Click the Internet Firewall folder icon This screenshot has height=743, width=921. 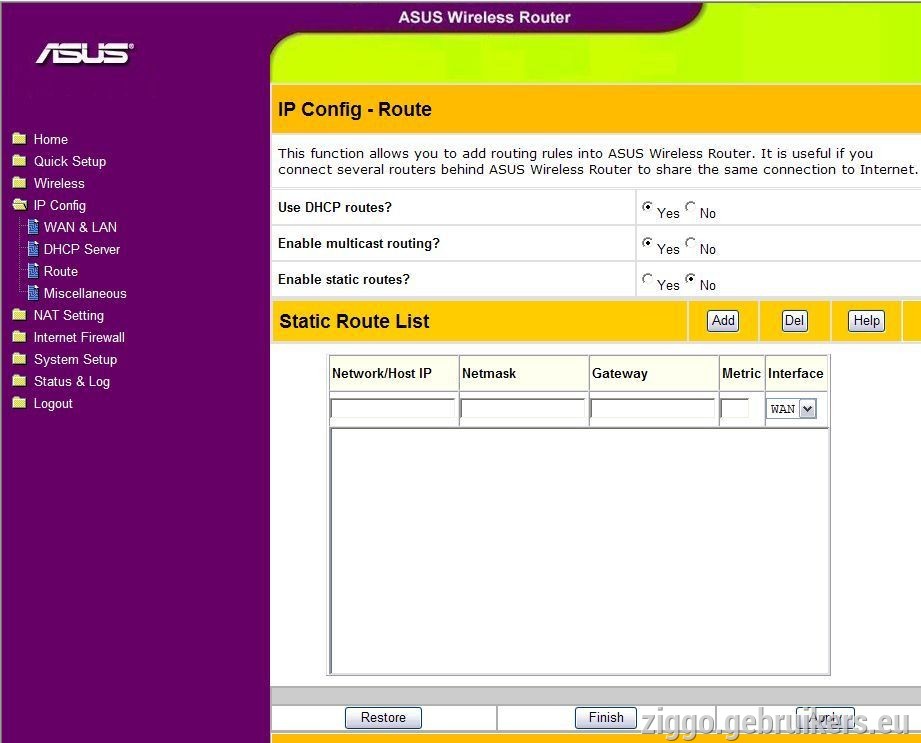click(19, 337)
